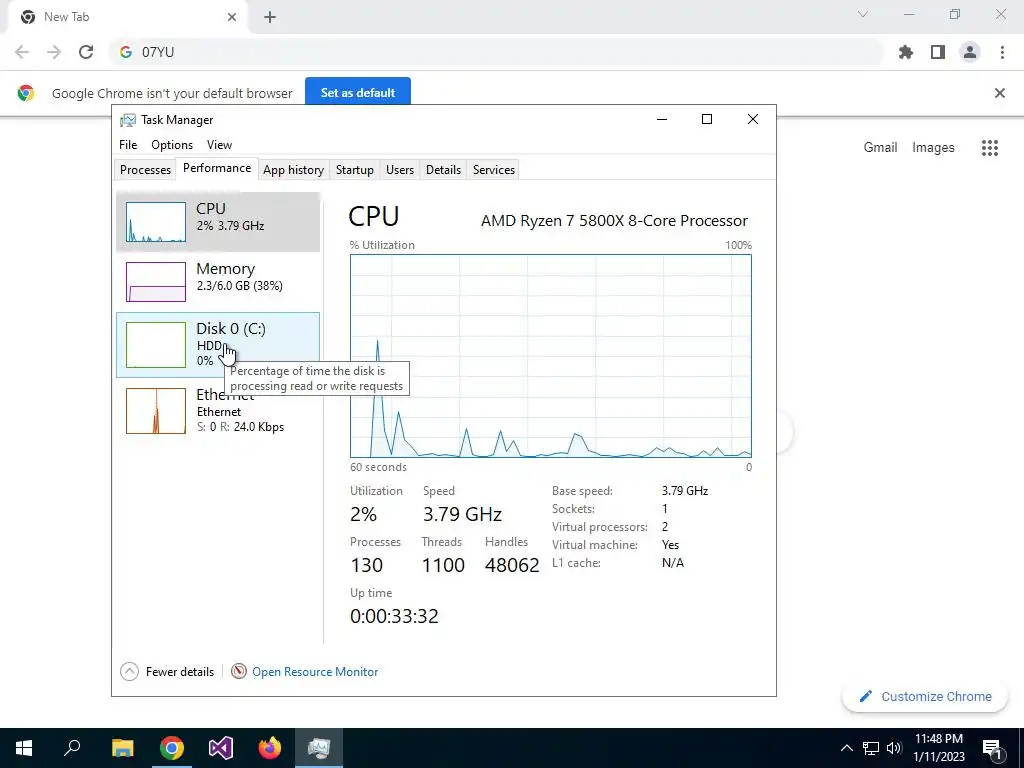This screenshot has height=768, width=1024.
Task: Open the Windows Start menu
Action: (x=24, y=748)
